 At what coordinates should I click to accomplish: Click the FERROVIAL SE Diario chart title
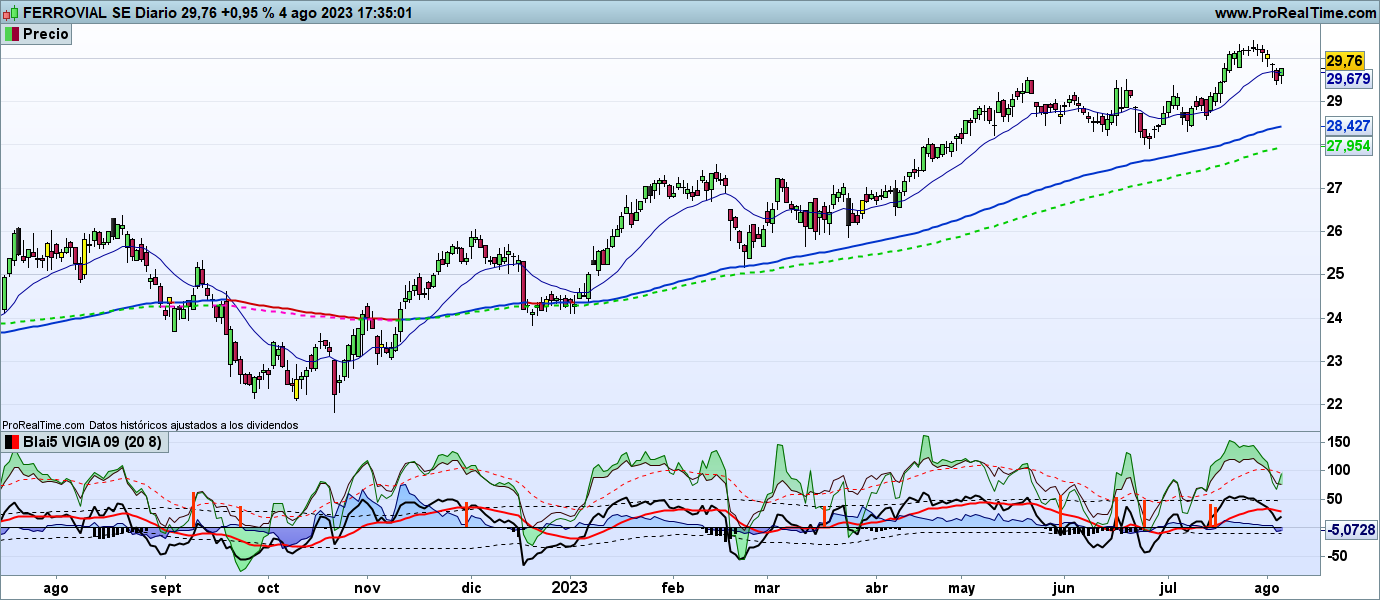217,14
